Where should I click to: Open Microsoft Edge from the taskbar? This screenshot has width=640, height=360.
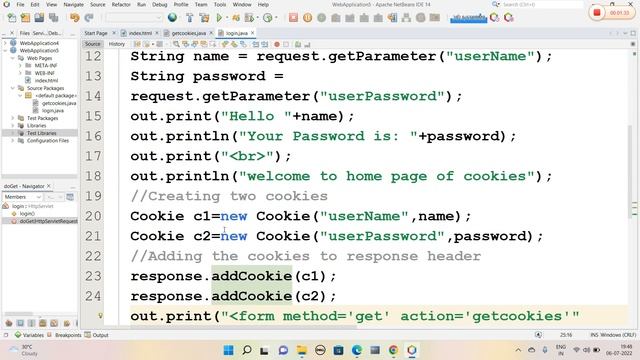coord(357,350)
